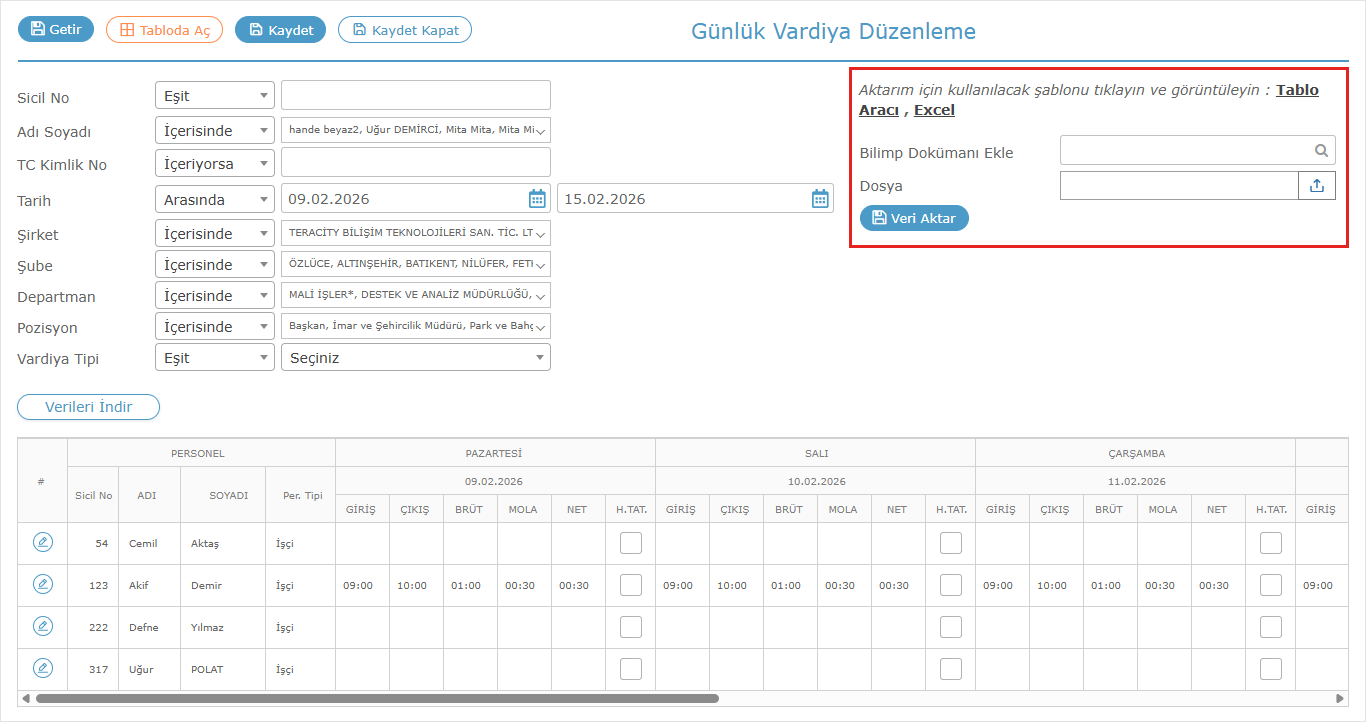1366x722 pixels.
Task: Click the horizontal scrollbar under the table
Action: 377,698
